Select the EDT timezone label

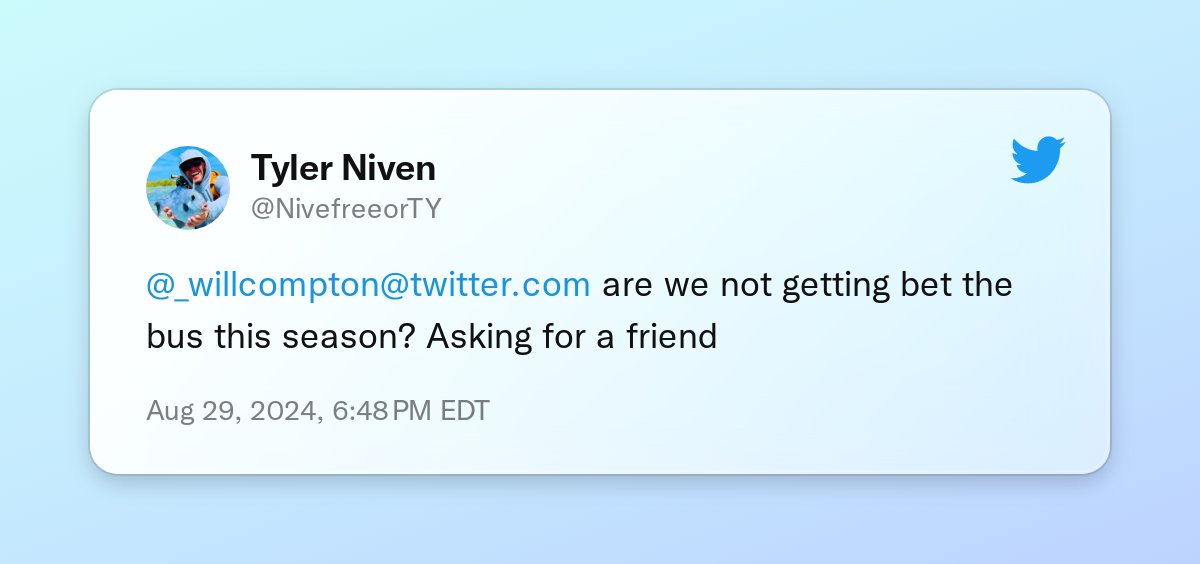[465, 411]
